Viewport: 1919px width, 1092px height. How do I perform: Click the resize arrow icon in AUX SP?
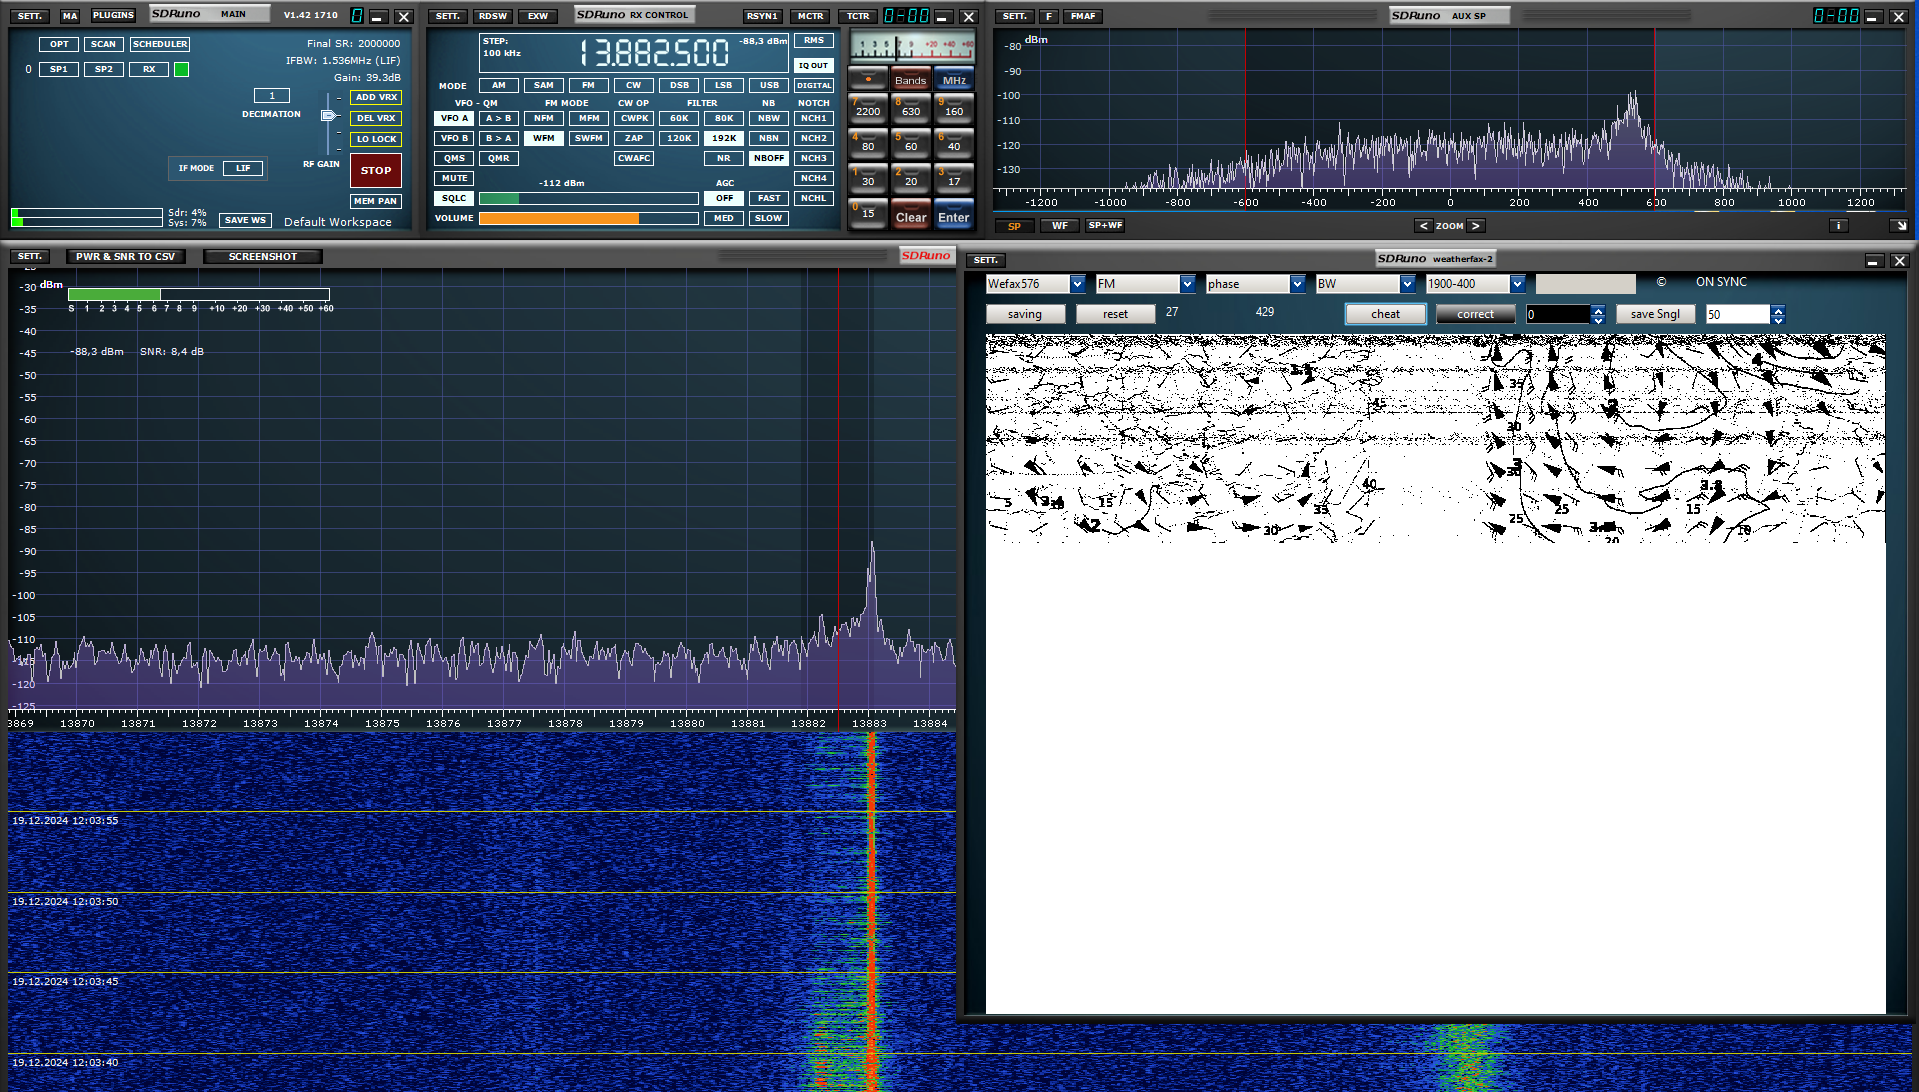click(x=1897, y=226)
